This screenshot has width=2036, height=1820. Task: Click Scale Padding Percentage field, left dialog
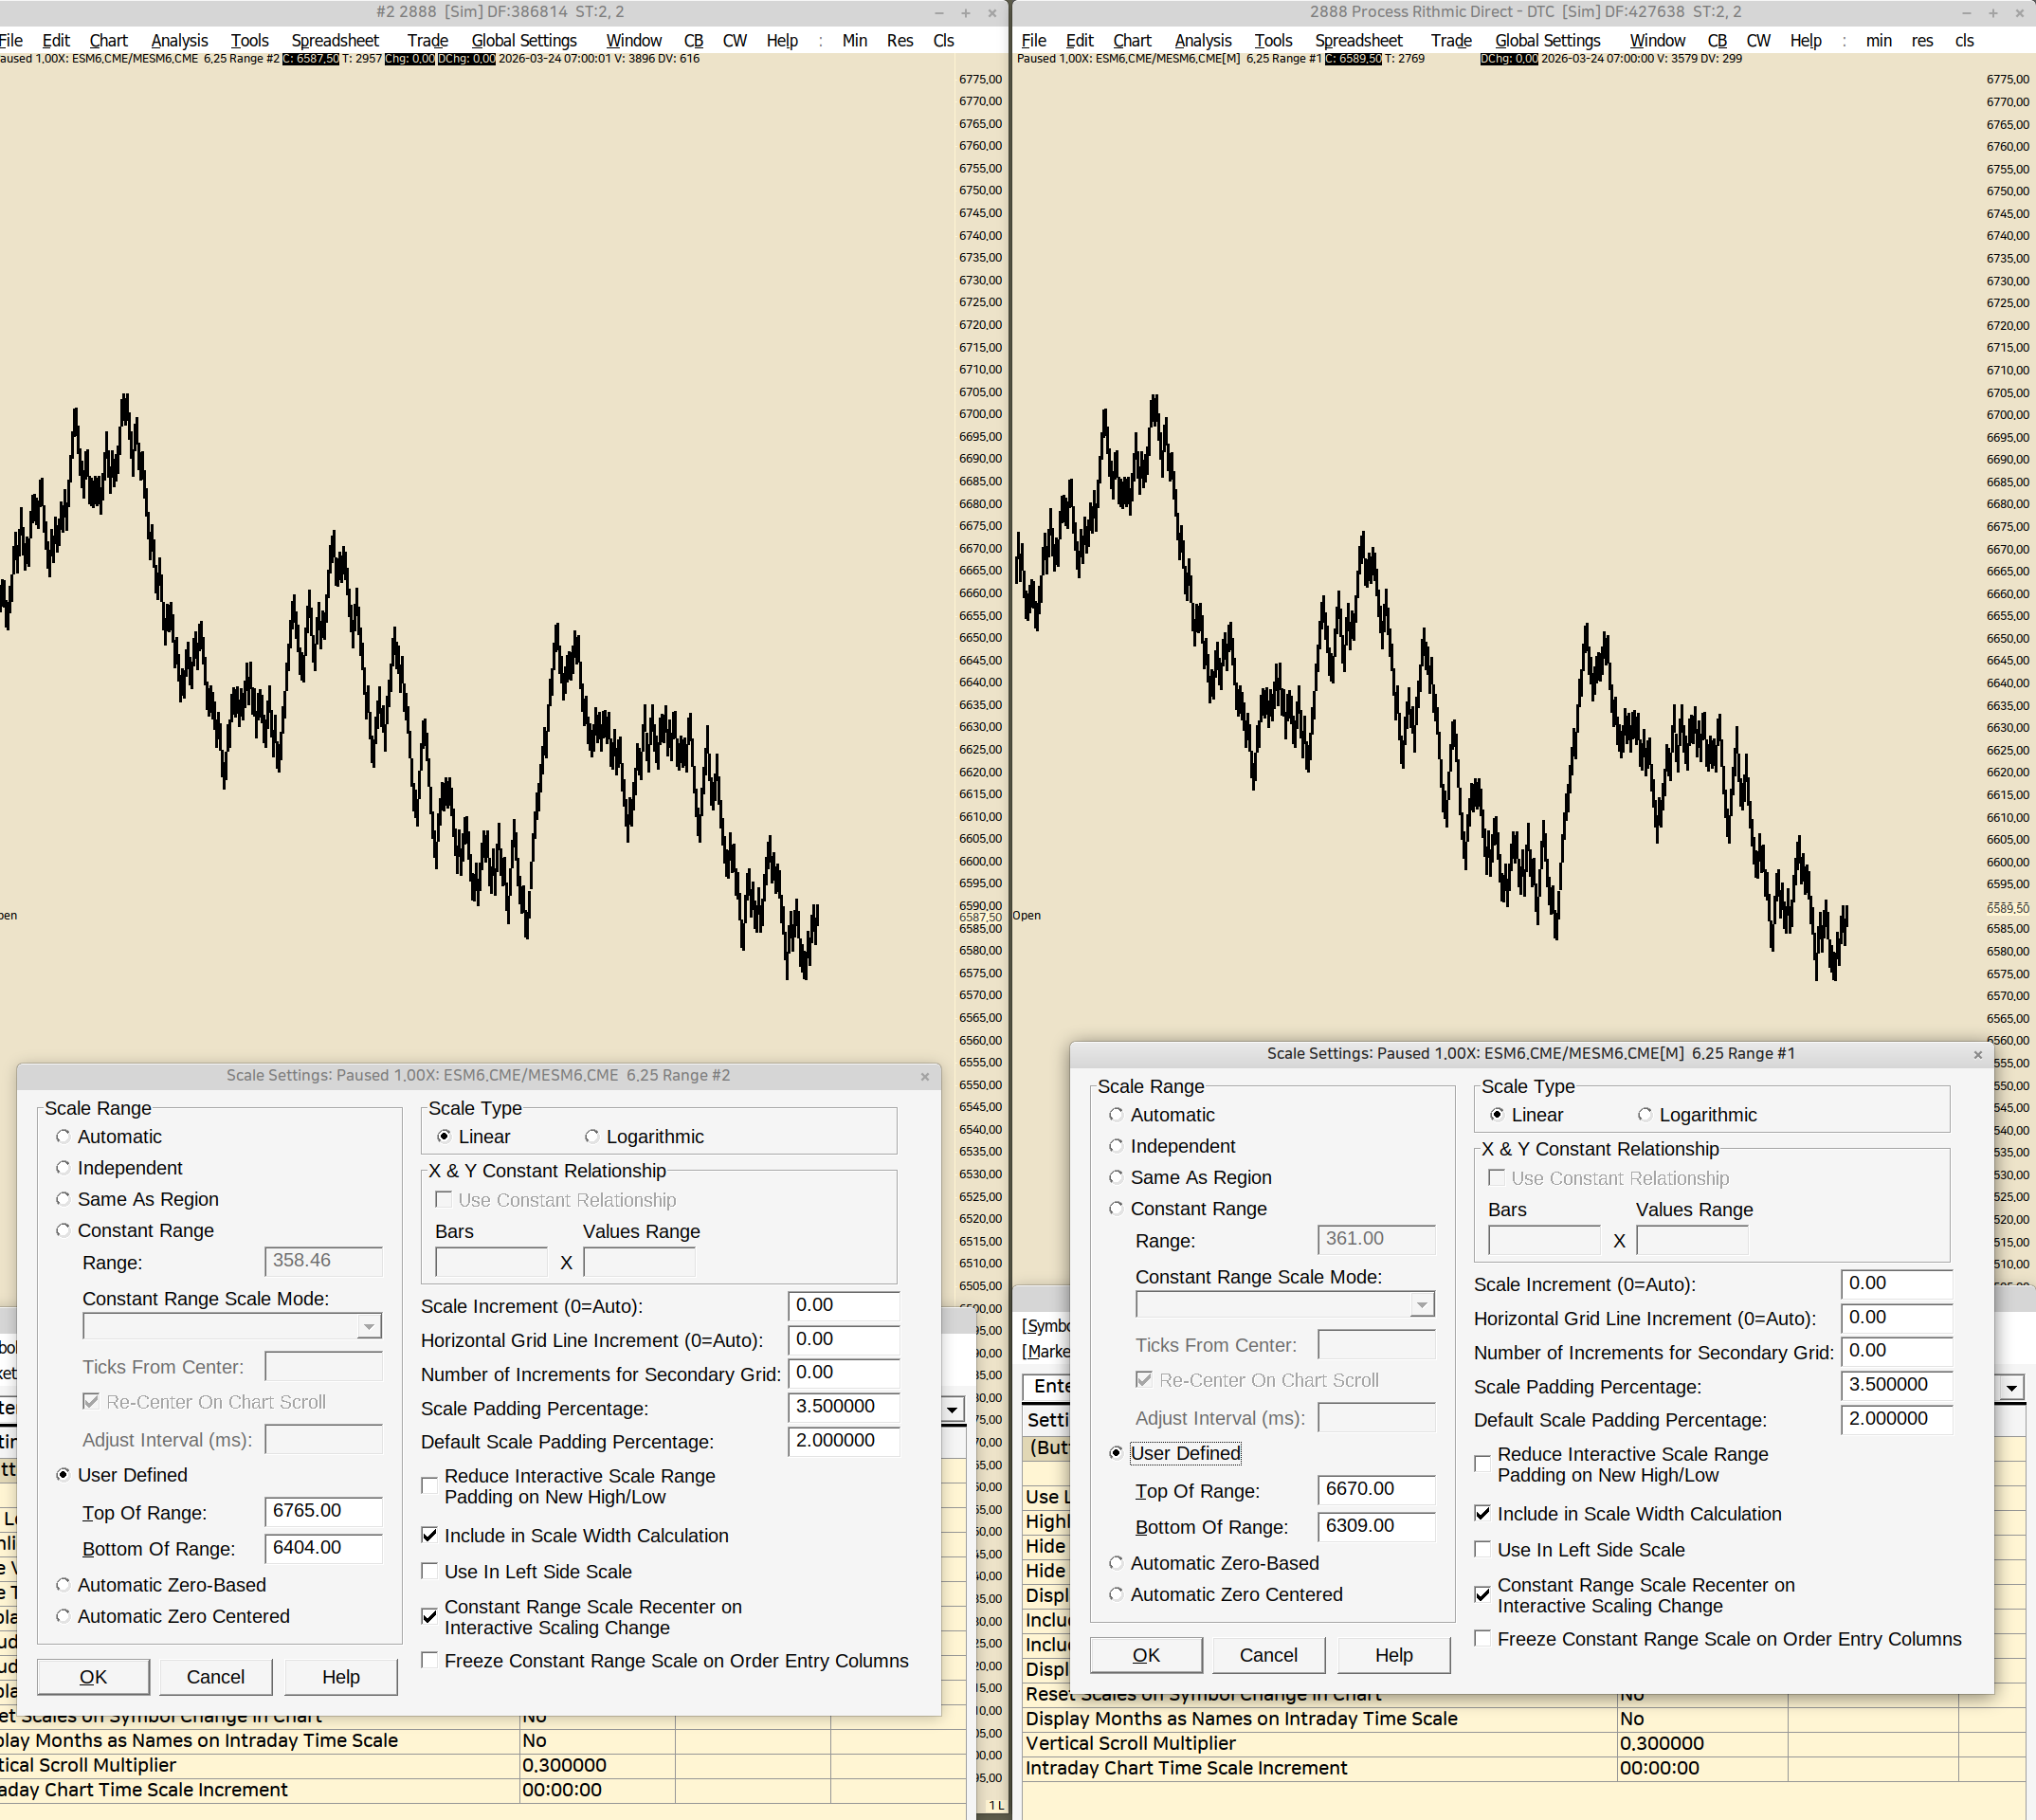(x=843, y=1406)
